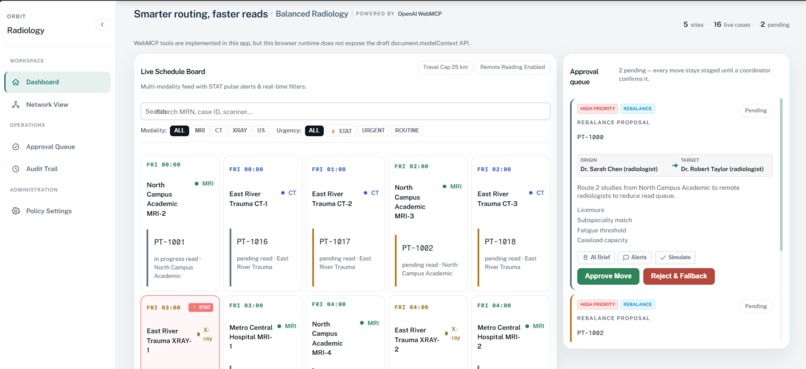
Task: Click the Licensure check item
Action: click(591, 210)
